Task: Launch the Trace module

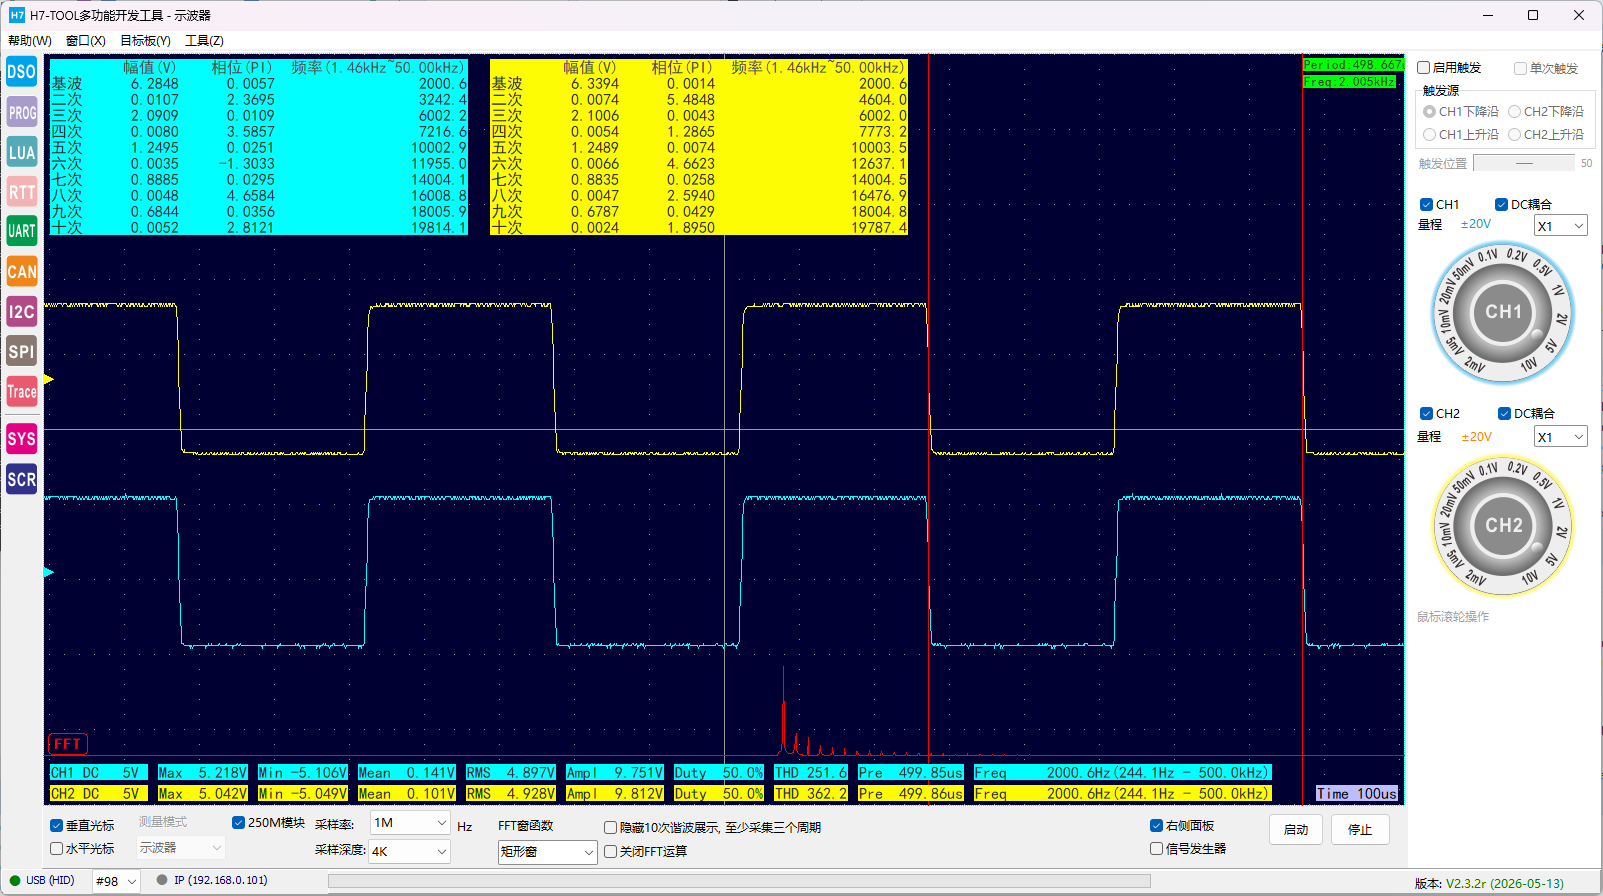Action: (x=21, y=391)
